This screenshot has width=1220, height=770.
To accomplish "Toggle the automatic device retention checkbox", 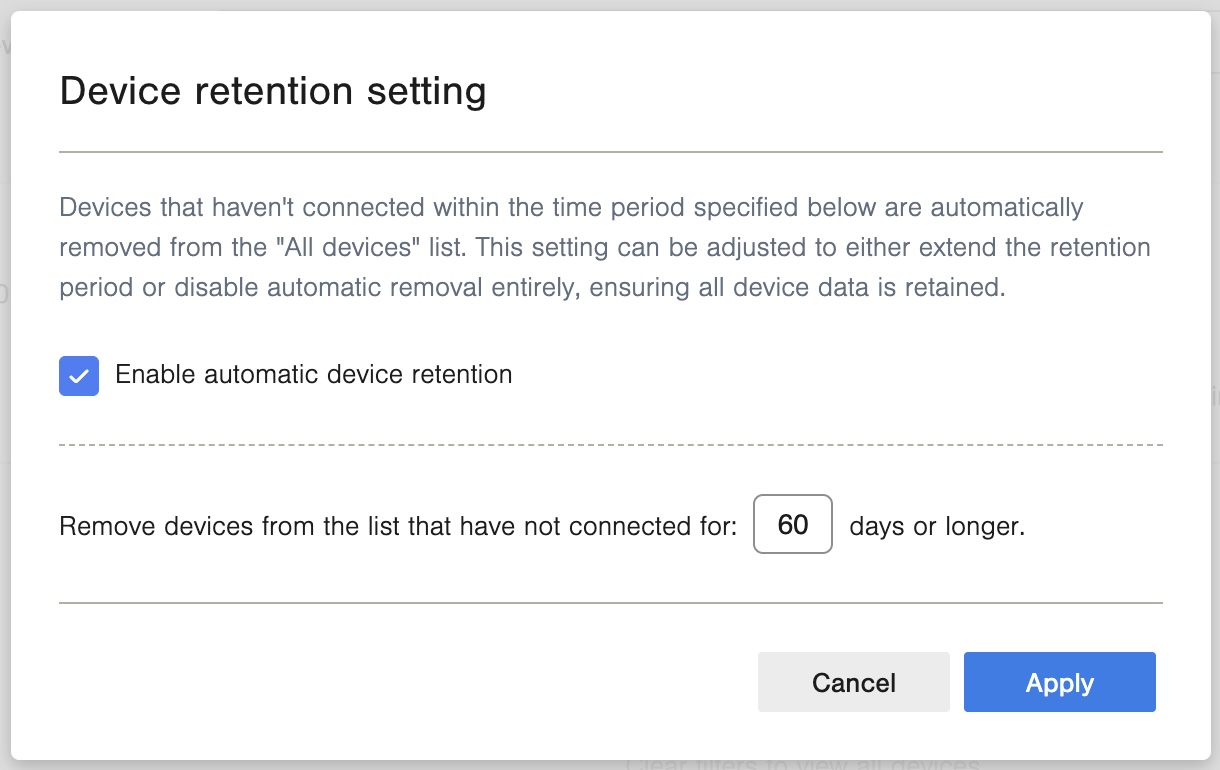I will tap(79, 376).
